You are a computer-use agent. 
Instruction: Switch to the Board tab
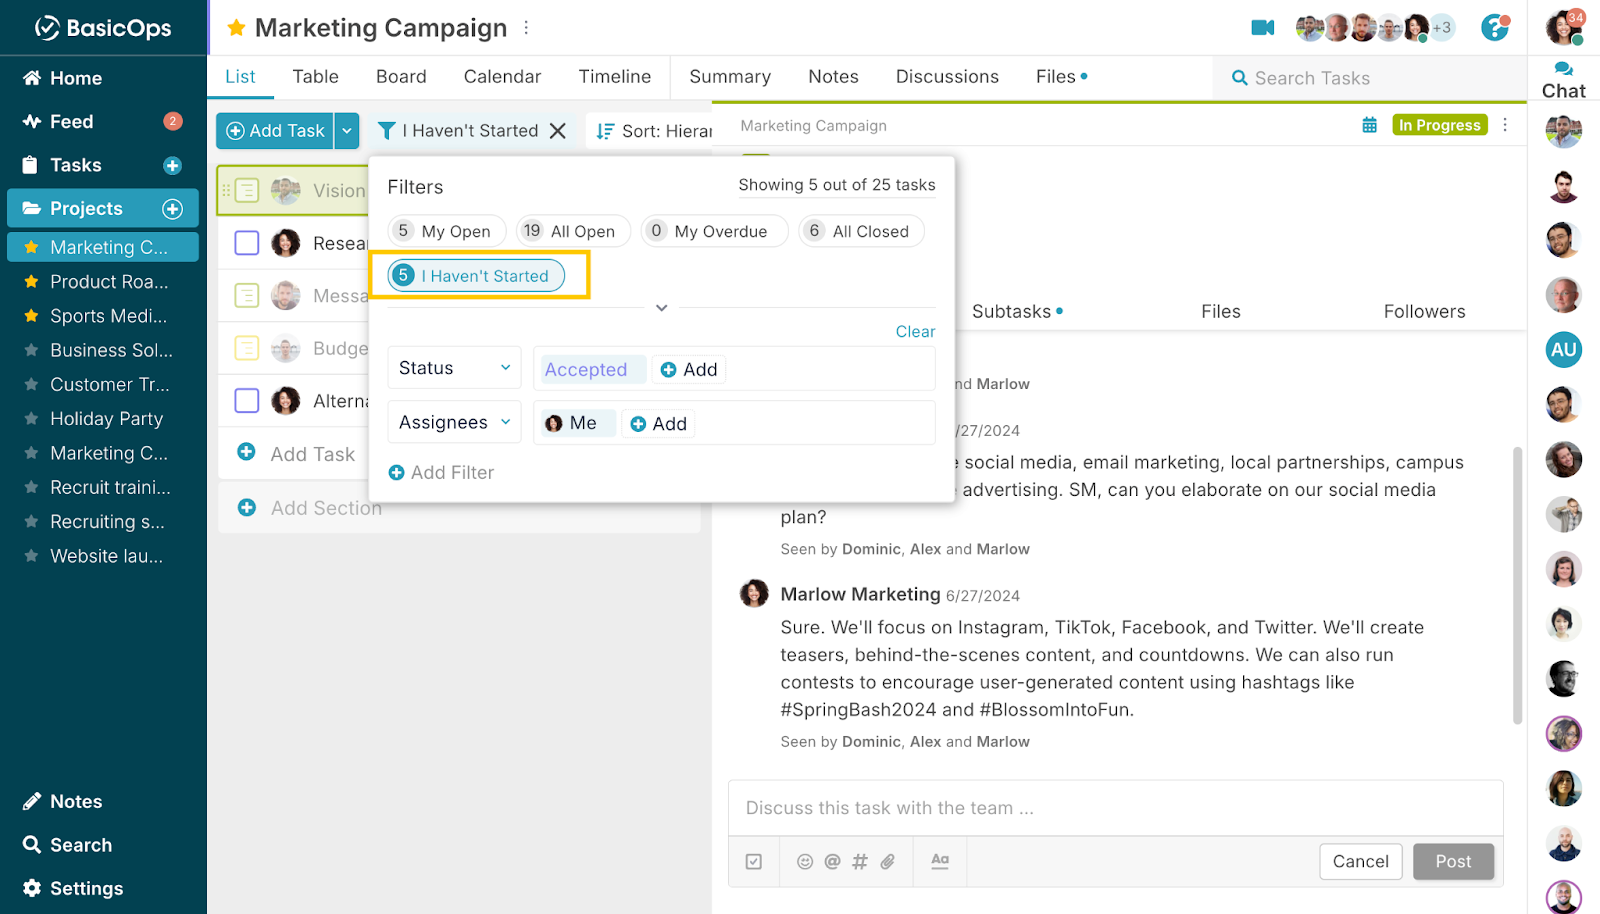pyautogui.click(x=401, y=77)
